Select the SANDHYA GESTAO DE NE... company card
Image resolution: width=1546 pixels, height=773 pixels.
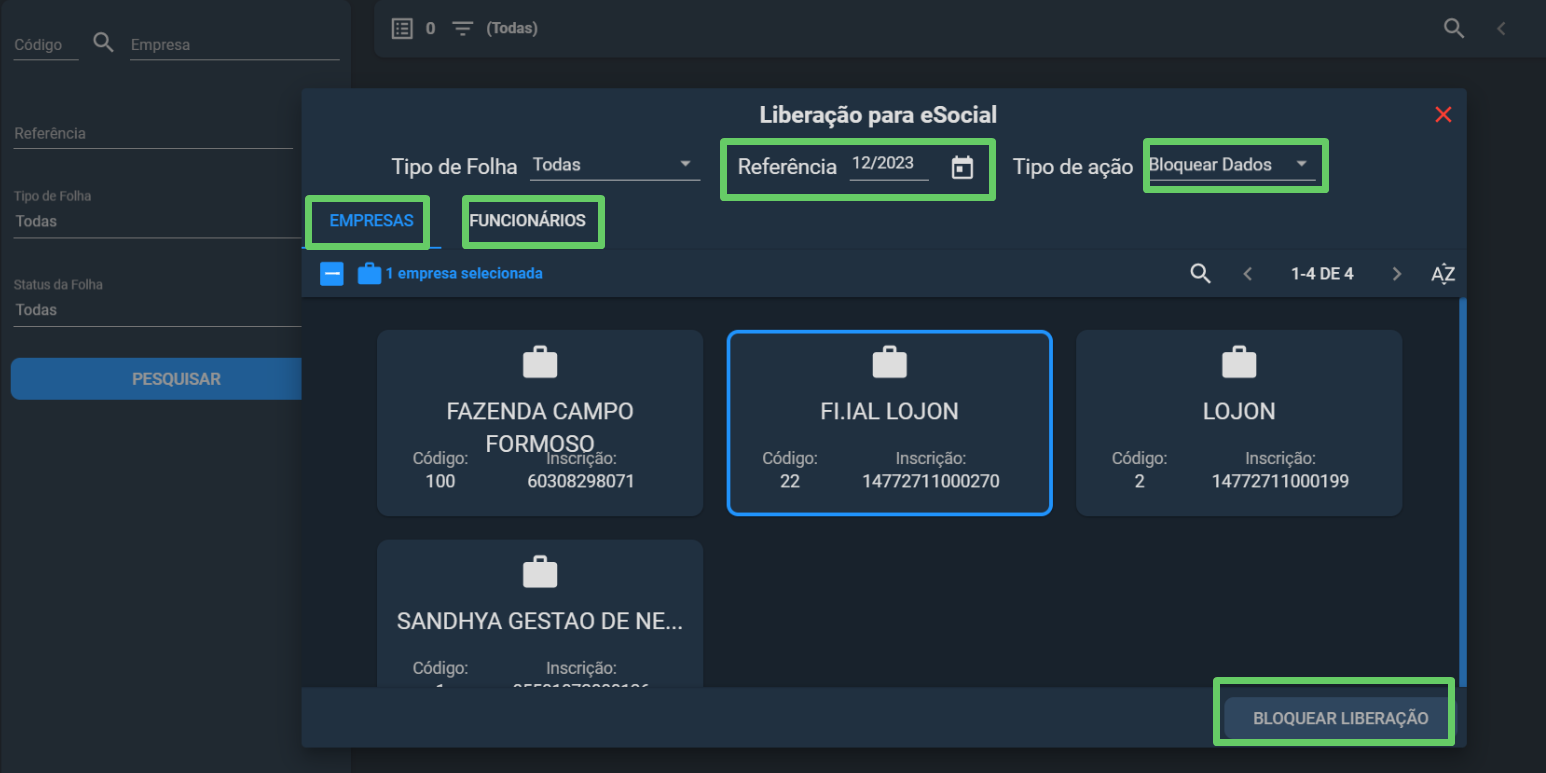pyautogui.click(x=540, y=614)
